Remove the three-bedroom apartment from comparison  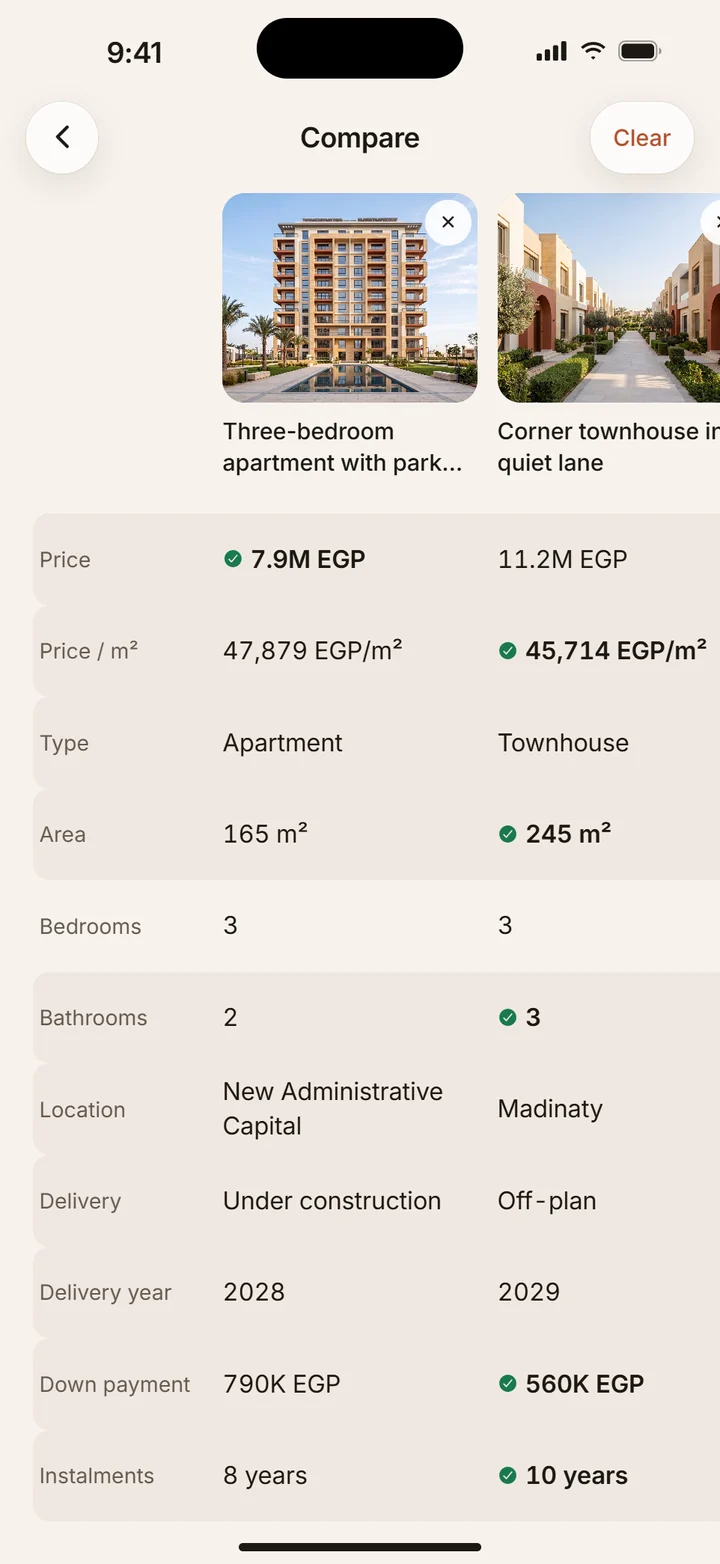point(448,222)
